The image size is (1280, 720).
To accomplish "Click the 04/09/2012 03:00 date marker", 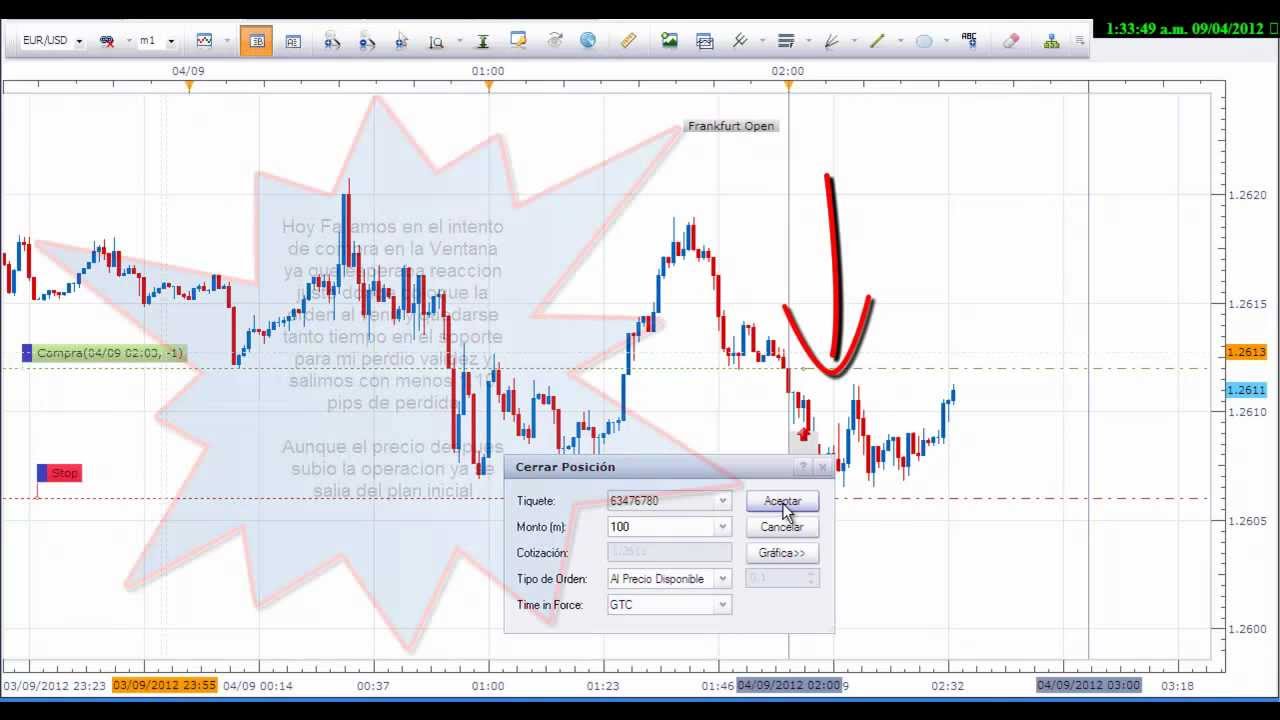I will (1088, 686).
